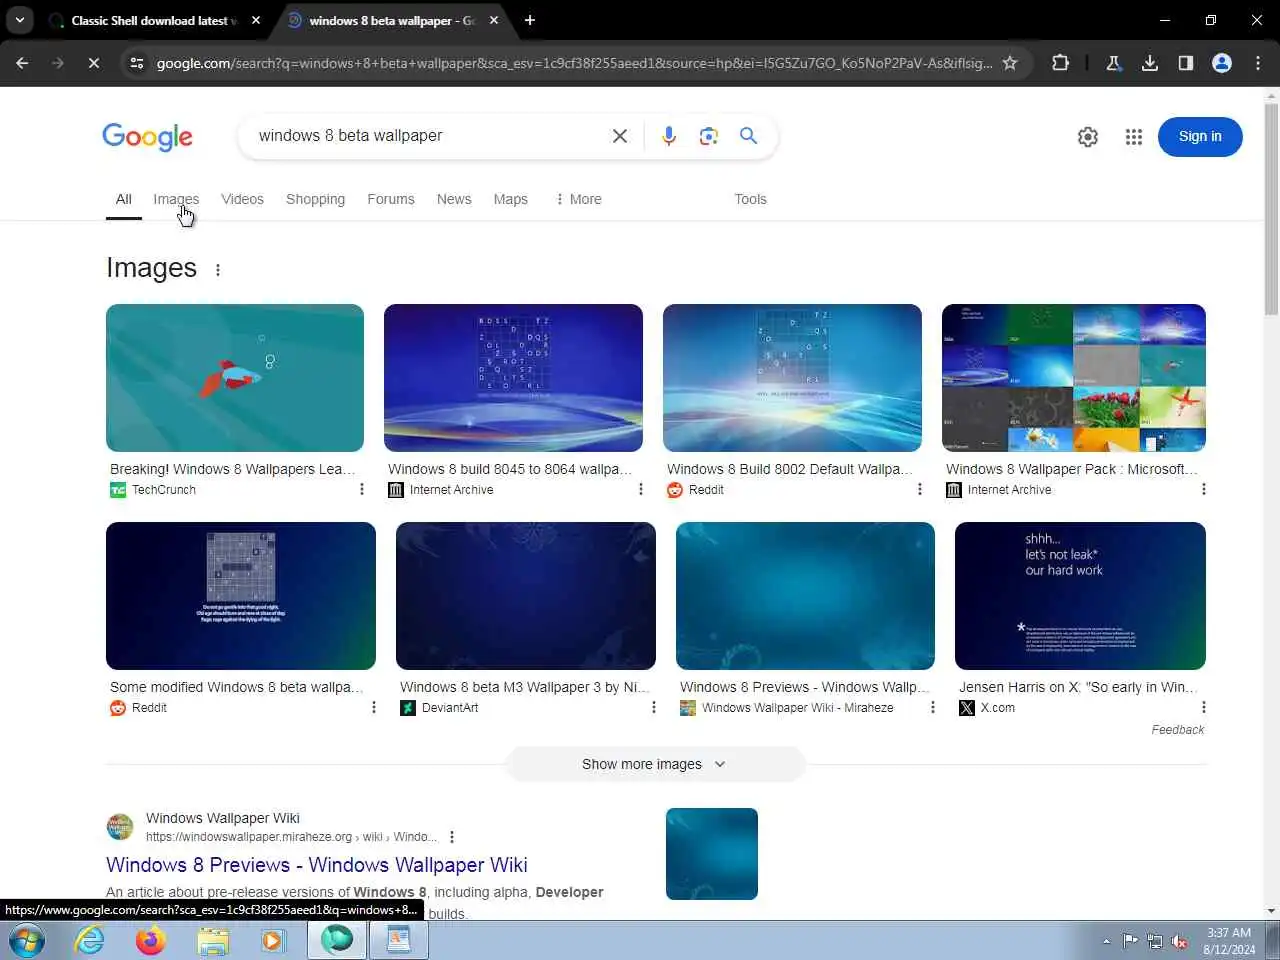Click taskbar clock showing 3:37 AM

pyautogui.click(x=1229, y=941)
